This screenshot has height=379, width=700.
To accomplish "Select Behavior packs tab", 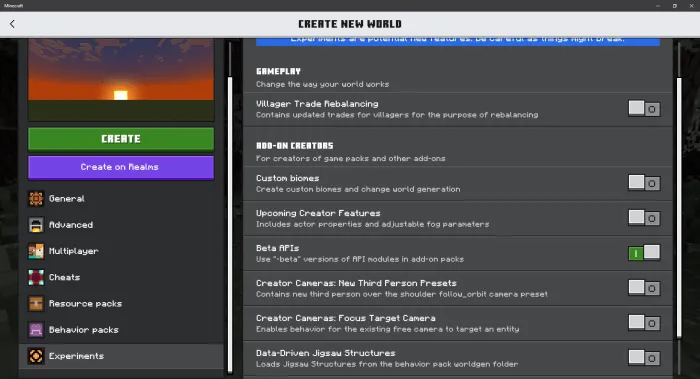I will [x=121, y=330].
